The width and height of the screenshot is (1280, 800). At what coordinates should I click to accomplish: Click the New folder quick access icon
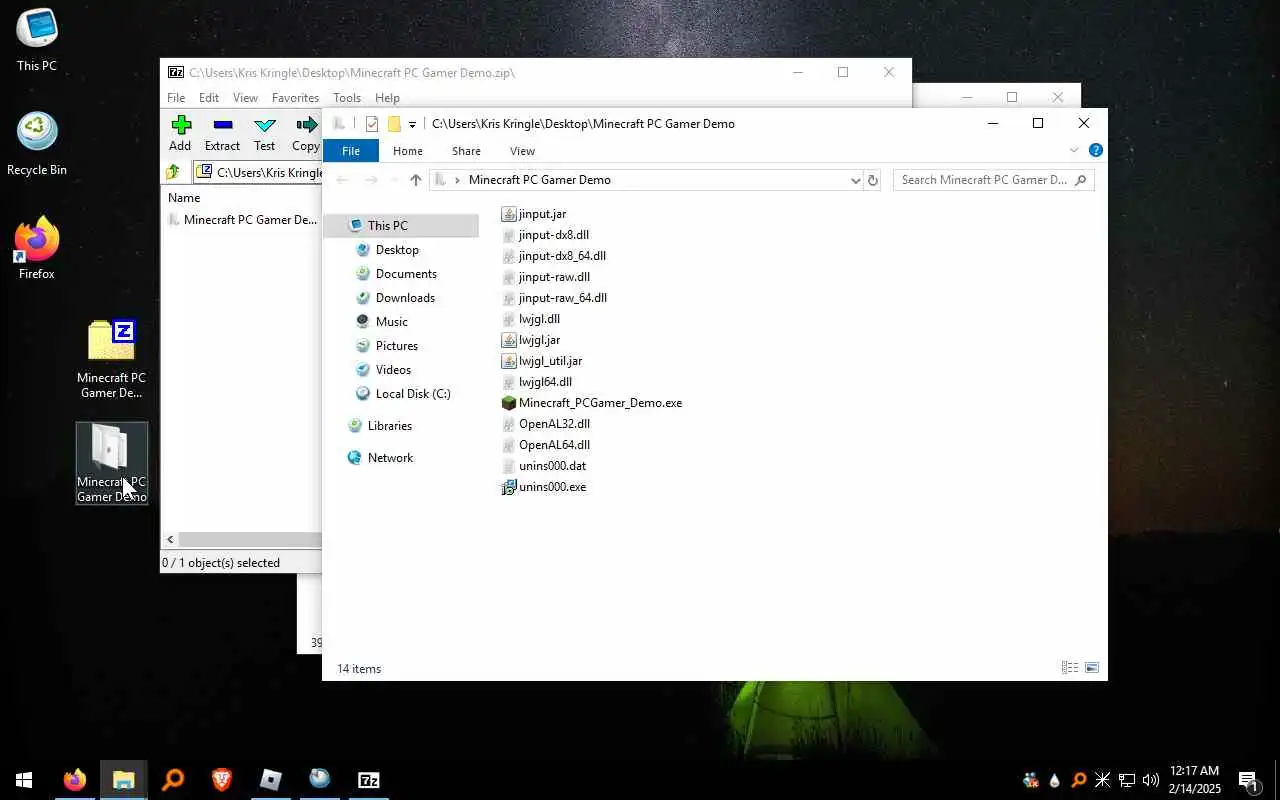pos(394,124)
